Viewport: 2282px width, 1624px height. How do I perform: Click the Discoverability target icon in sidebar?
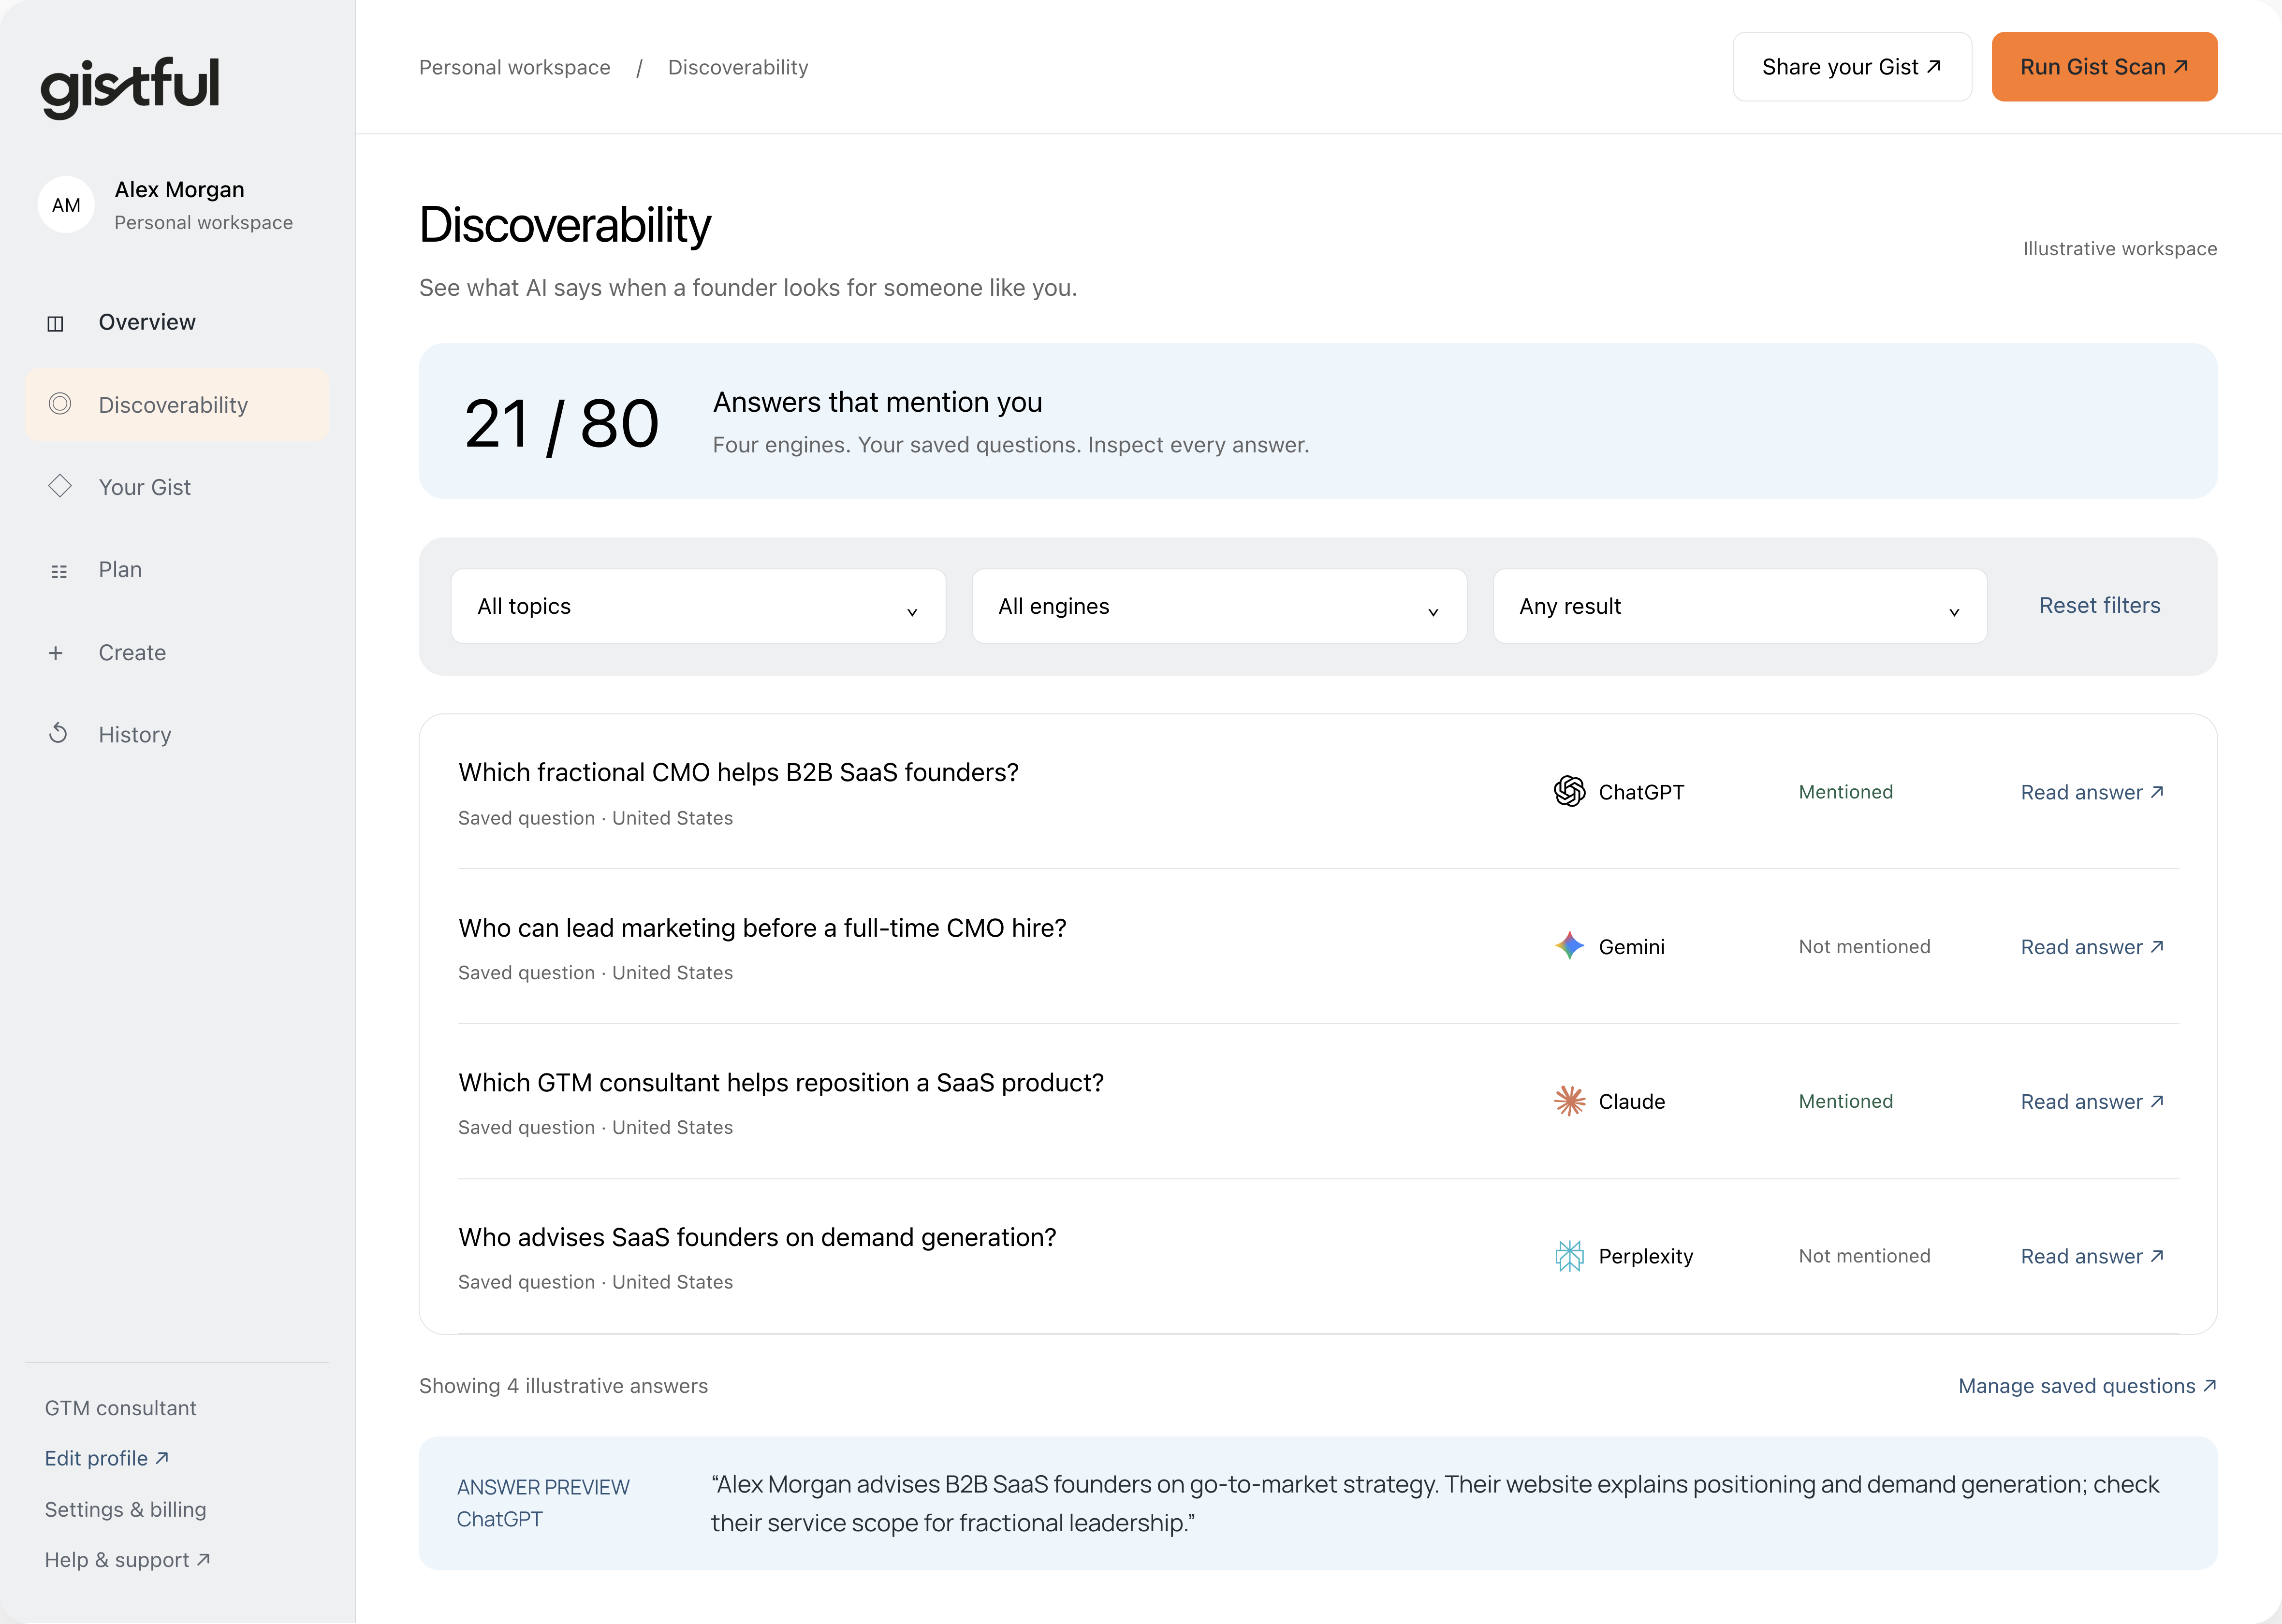[x=60, y=404]
